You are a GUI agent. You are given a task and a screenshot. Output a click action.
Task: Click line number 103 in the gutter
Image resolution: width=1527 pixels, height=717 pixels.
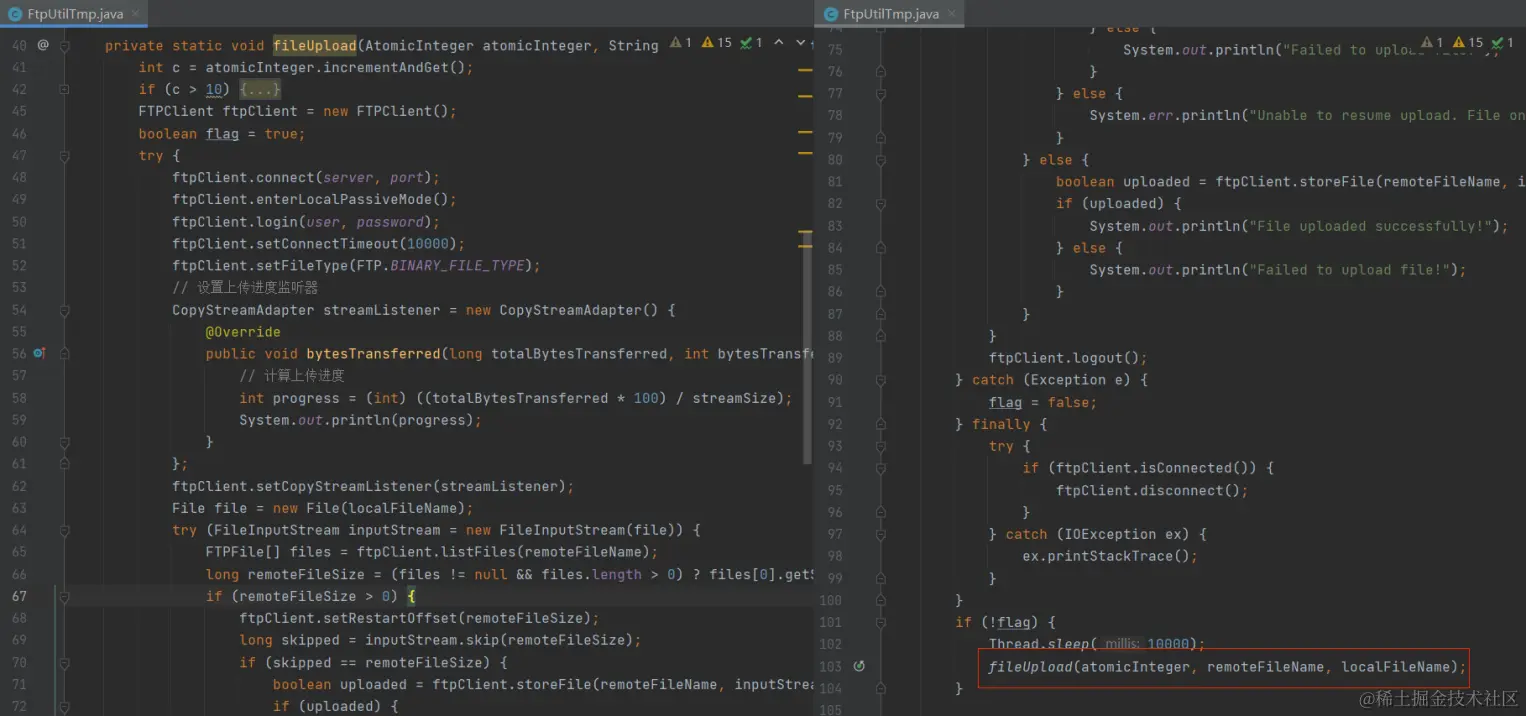(x=831, y=666)
